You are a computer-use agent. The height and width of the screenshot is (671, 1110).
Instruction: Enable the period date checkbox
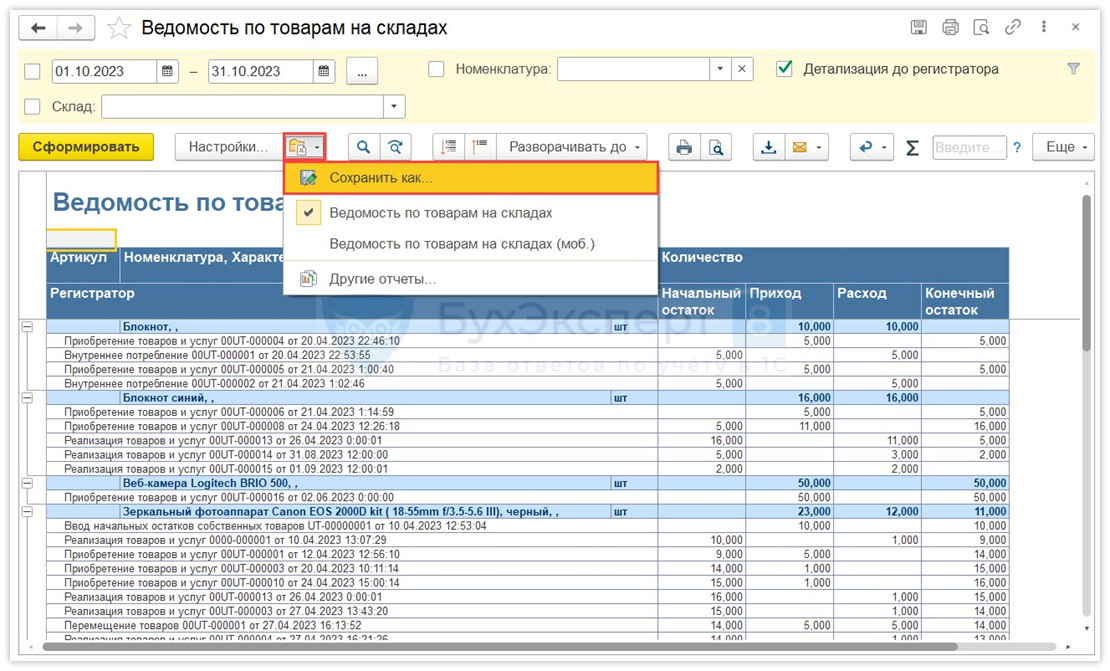tap(32, 71)
